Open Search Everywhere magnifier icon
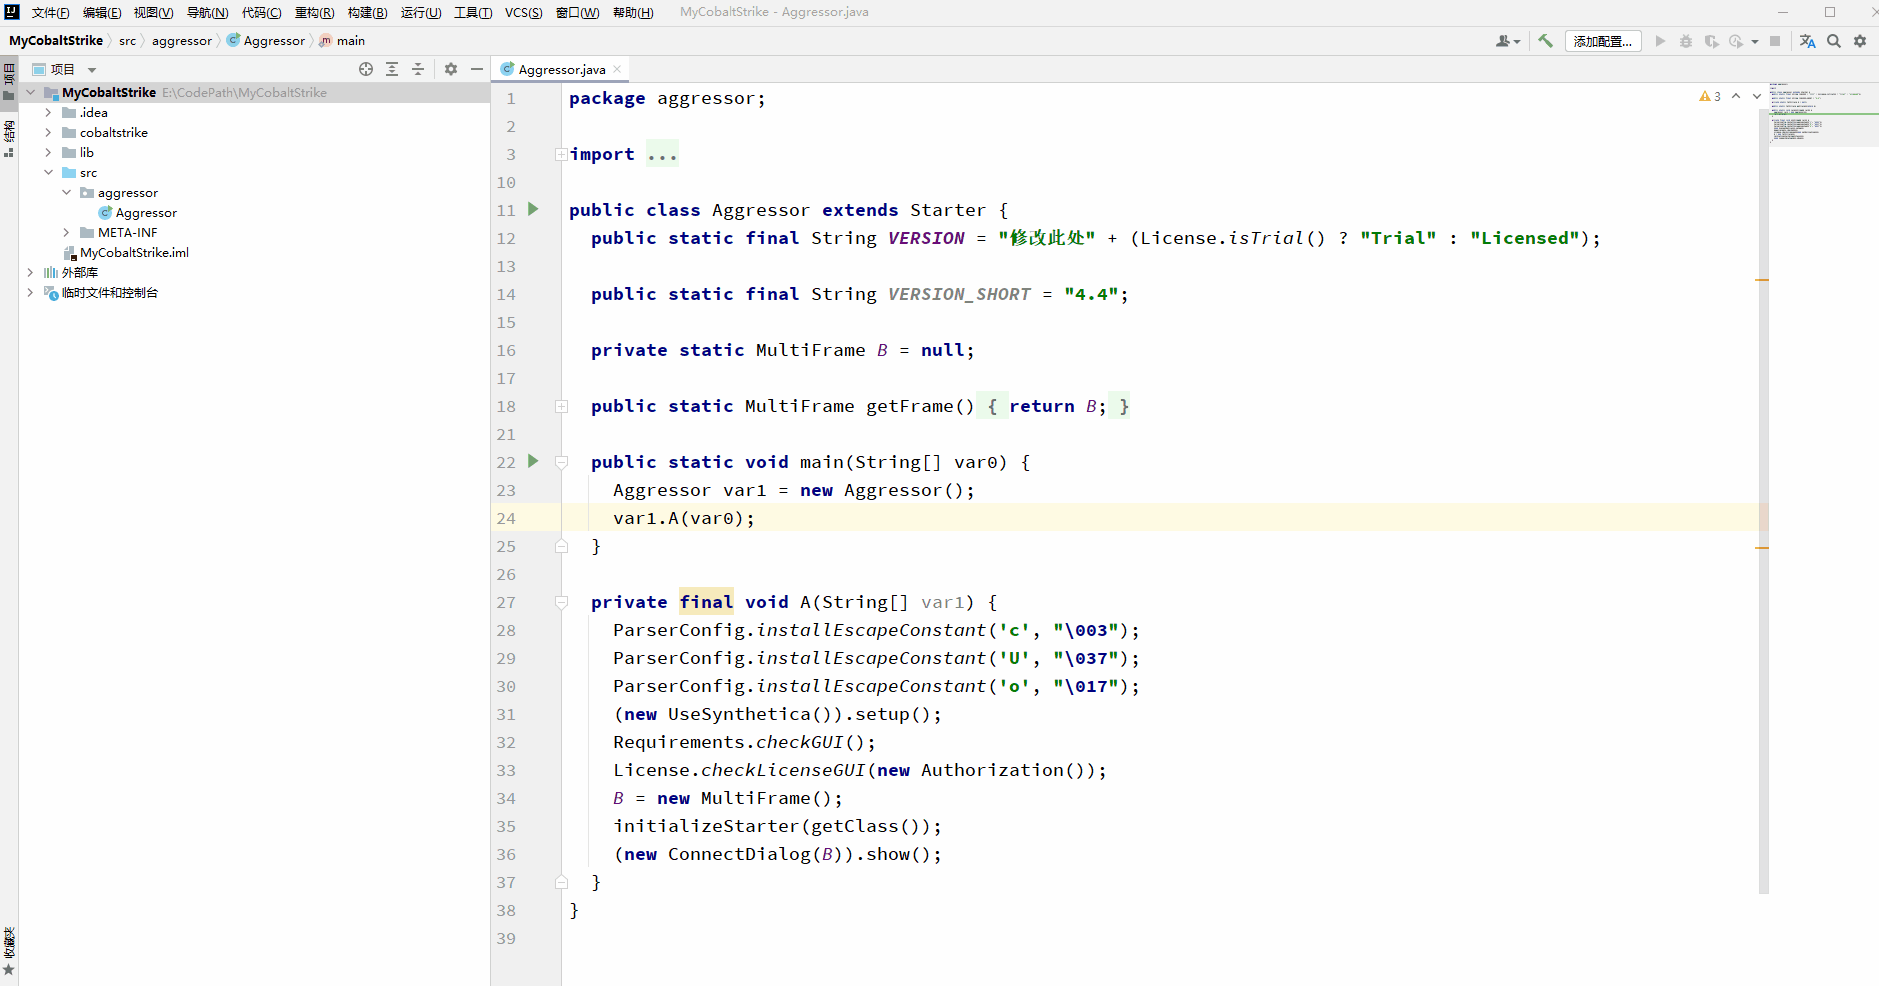Image resolution: width=1879 pixels, height=986 pixels. point(1834,41)
